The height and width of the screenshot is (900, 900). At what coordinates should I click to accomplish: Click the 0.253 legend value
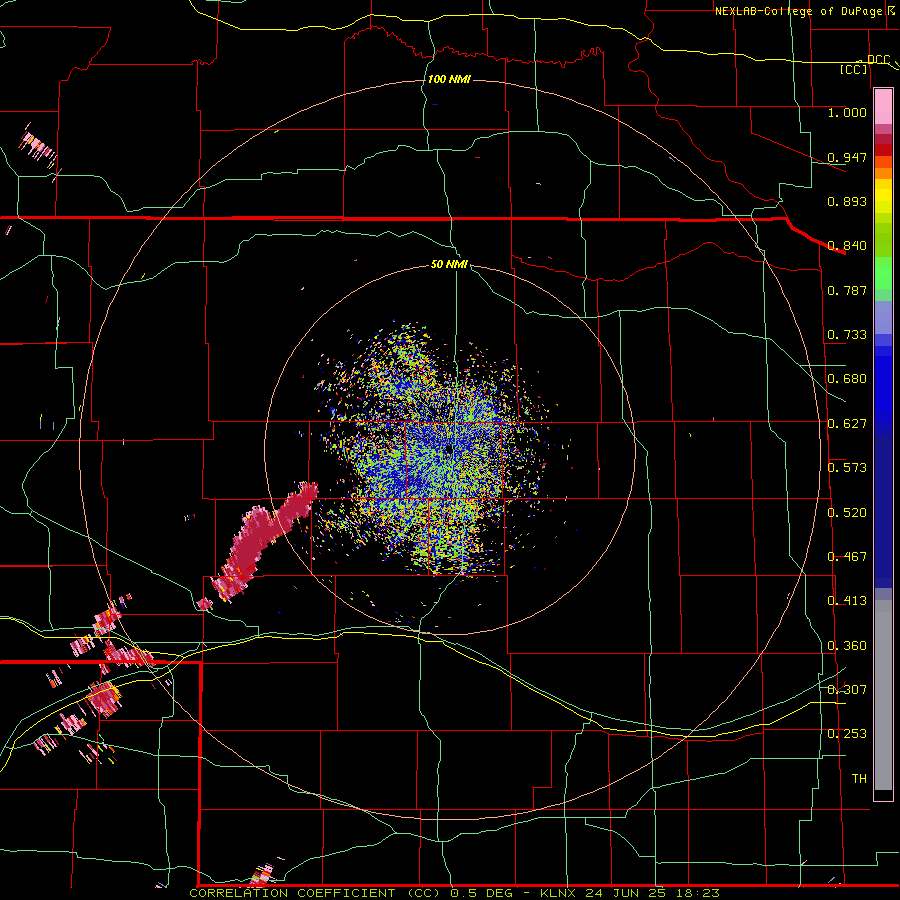(847, 734)
